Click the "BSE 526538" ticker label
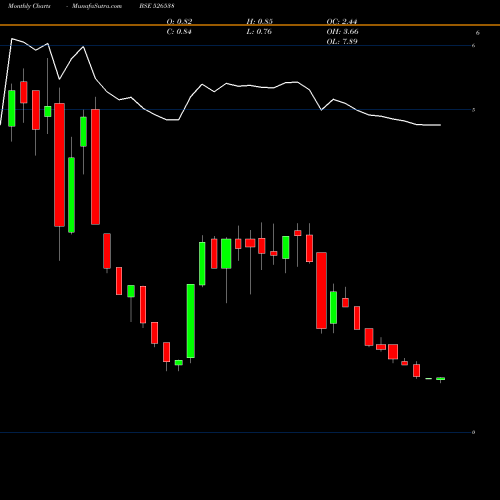The width and height of the screenshot is (500, 500). [x=157, y=6]
